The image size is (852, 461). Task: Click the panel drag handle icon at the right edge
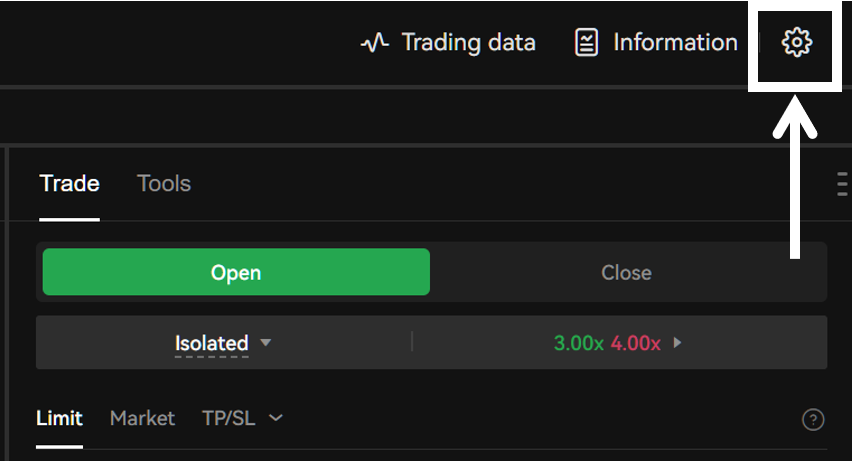842,184
